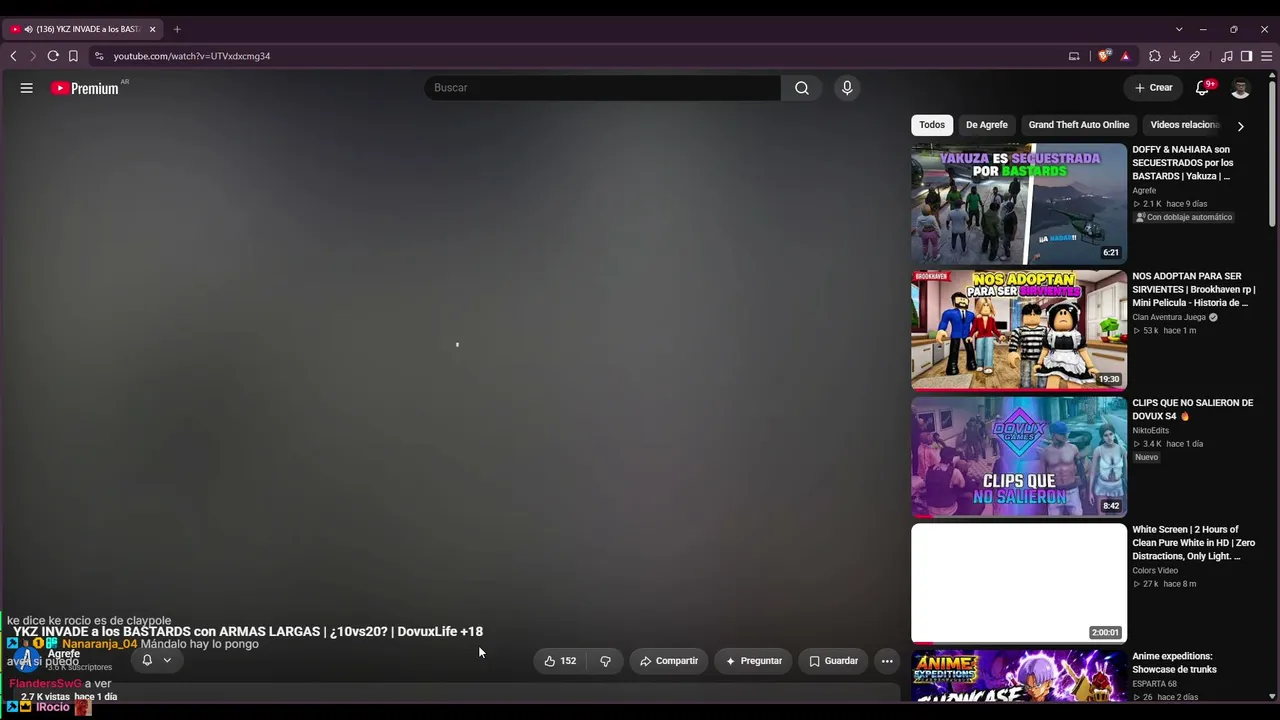Select the De Agrefe filter chip
The height and width of the screenshot is (720, 1280).
point(987,125)
